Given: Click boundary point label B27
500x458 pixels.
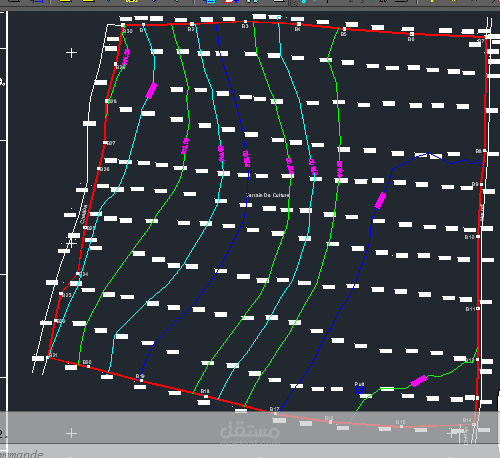Looking at the screenshot, I should pyautogui.click(x=111, y=143).
